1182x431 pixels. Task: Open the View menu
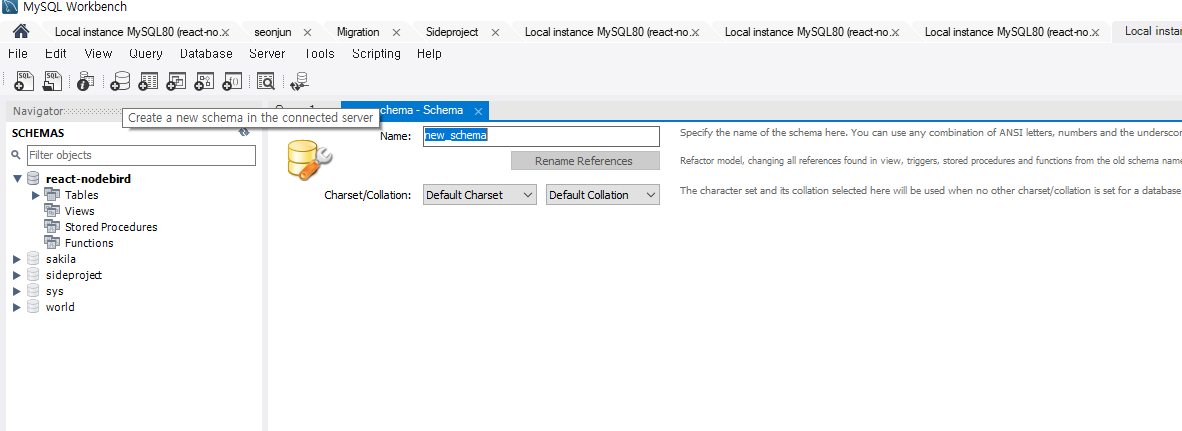(x=98, y=53)
